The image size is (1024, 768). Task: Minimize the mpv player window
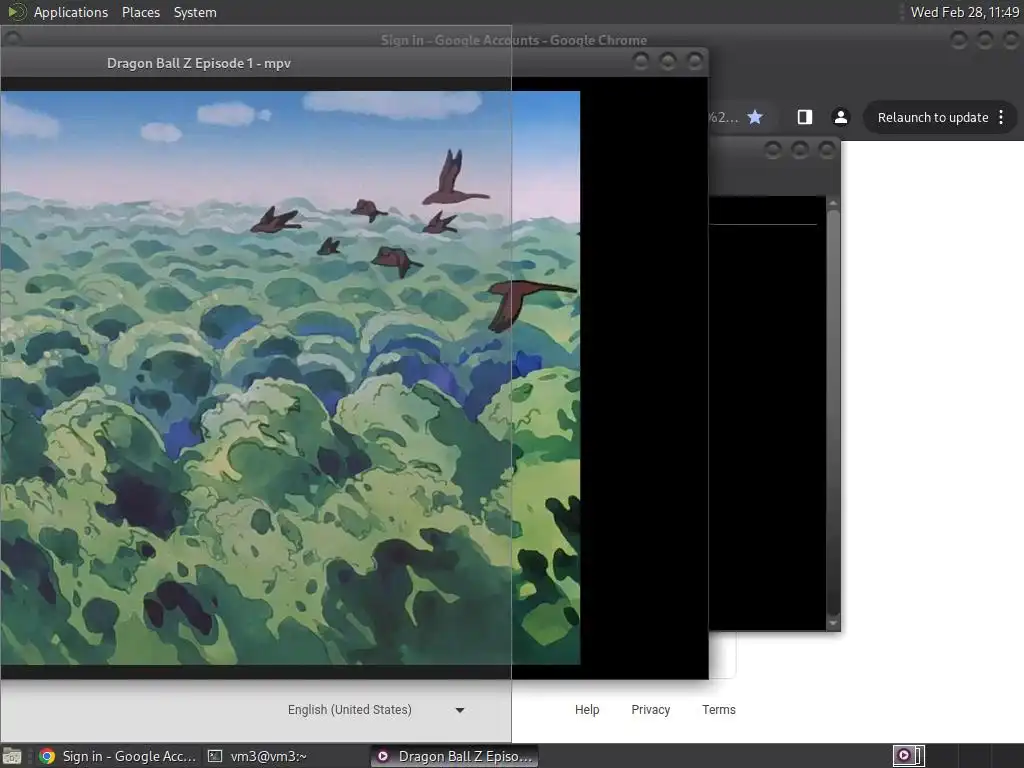coord(641,61)
